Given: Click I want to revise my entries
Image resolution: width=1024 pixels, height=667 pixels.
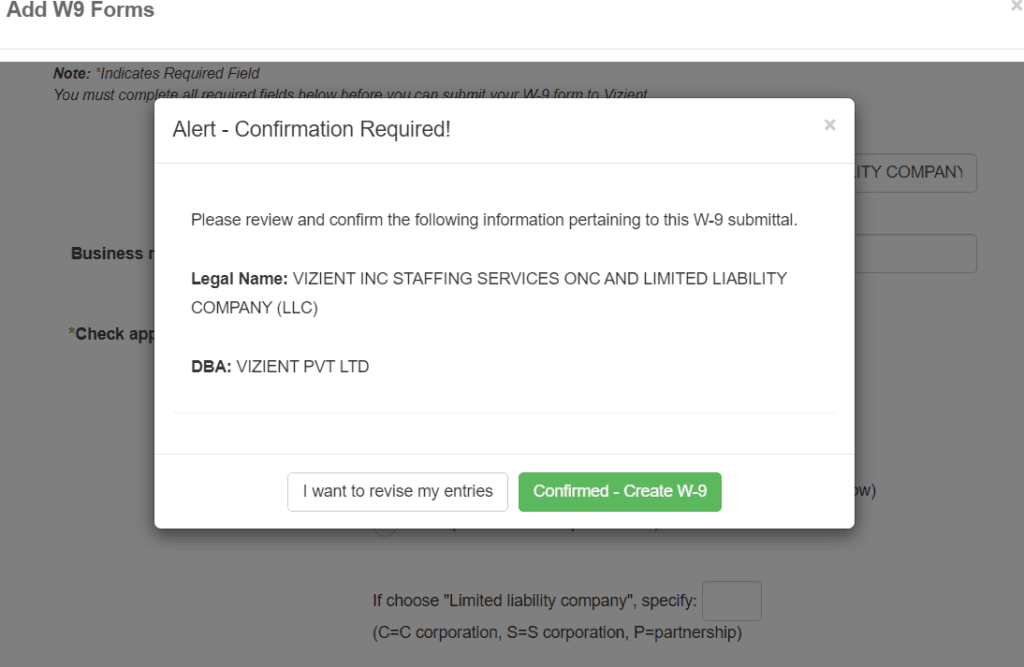Looking at the screenshot, I should click(x=397, y=491).
